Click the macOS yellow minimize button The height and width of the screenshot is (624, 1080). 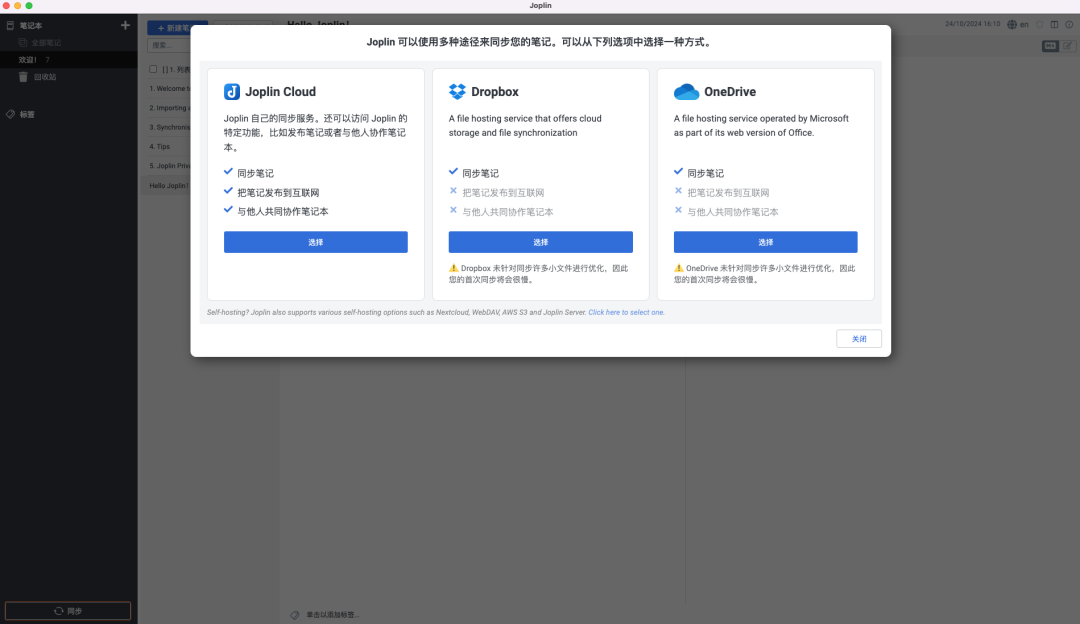17,6
